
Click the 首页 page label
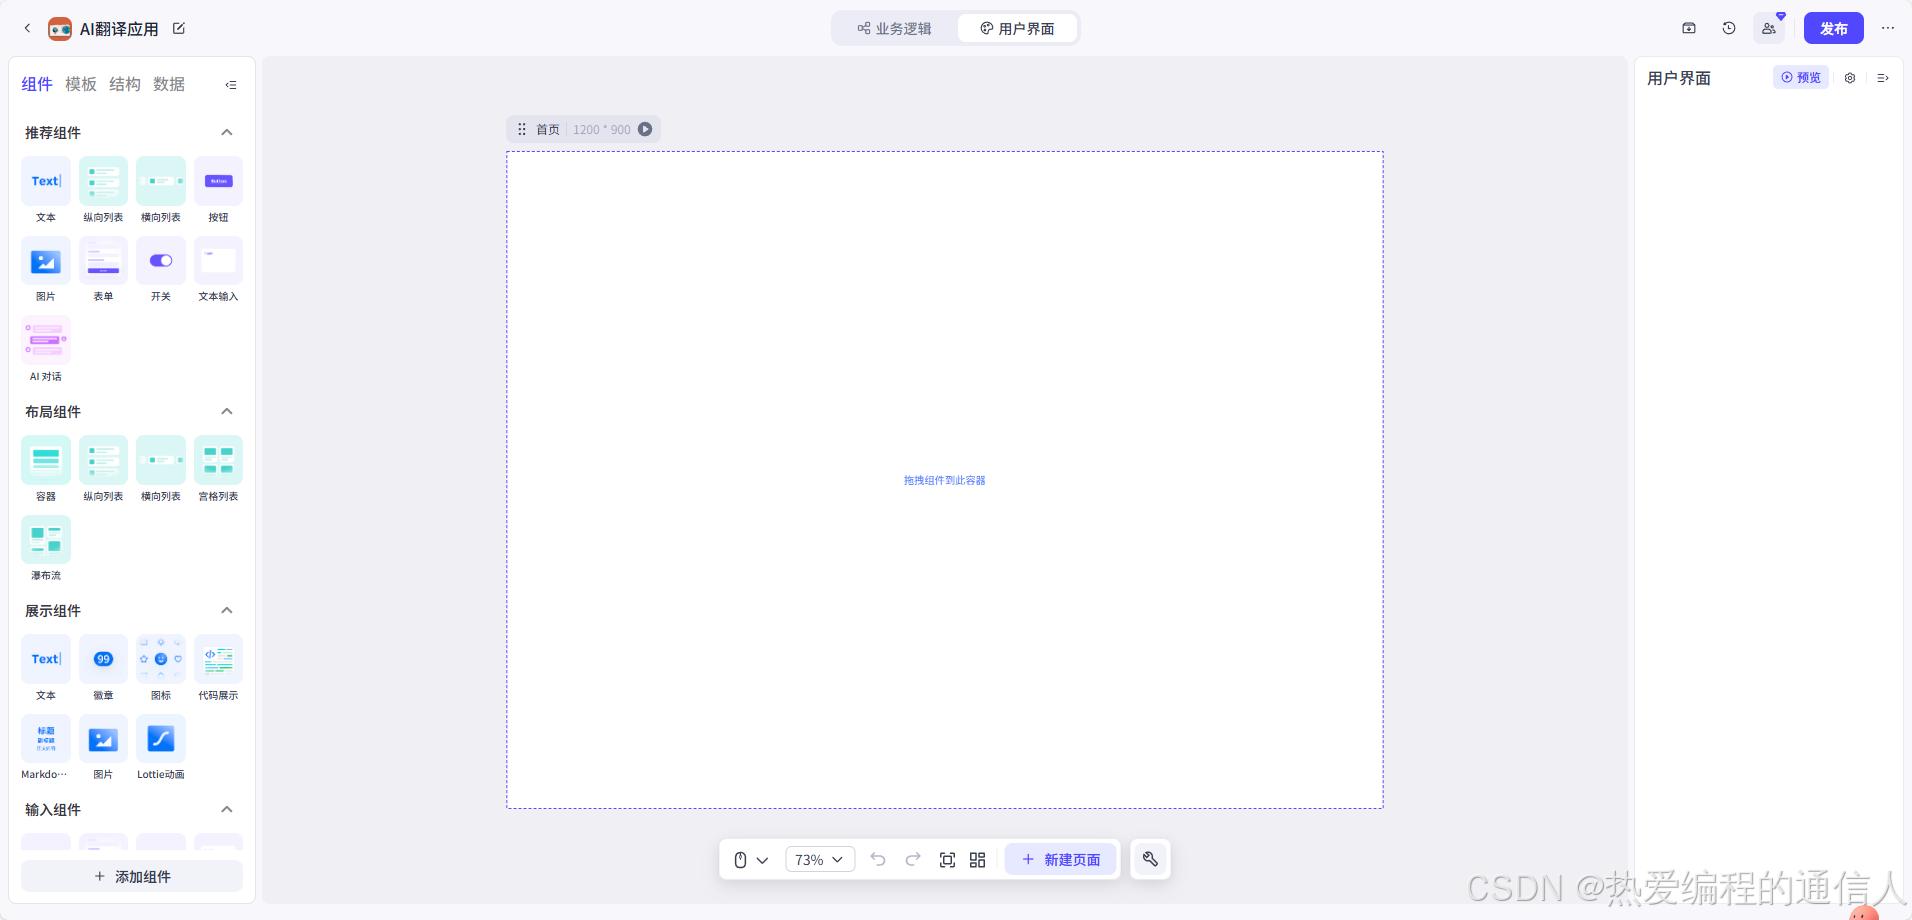pyautogui.click(x=548, y=130)
